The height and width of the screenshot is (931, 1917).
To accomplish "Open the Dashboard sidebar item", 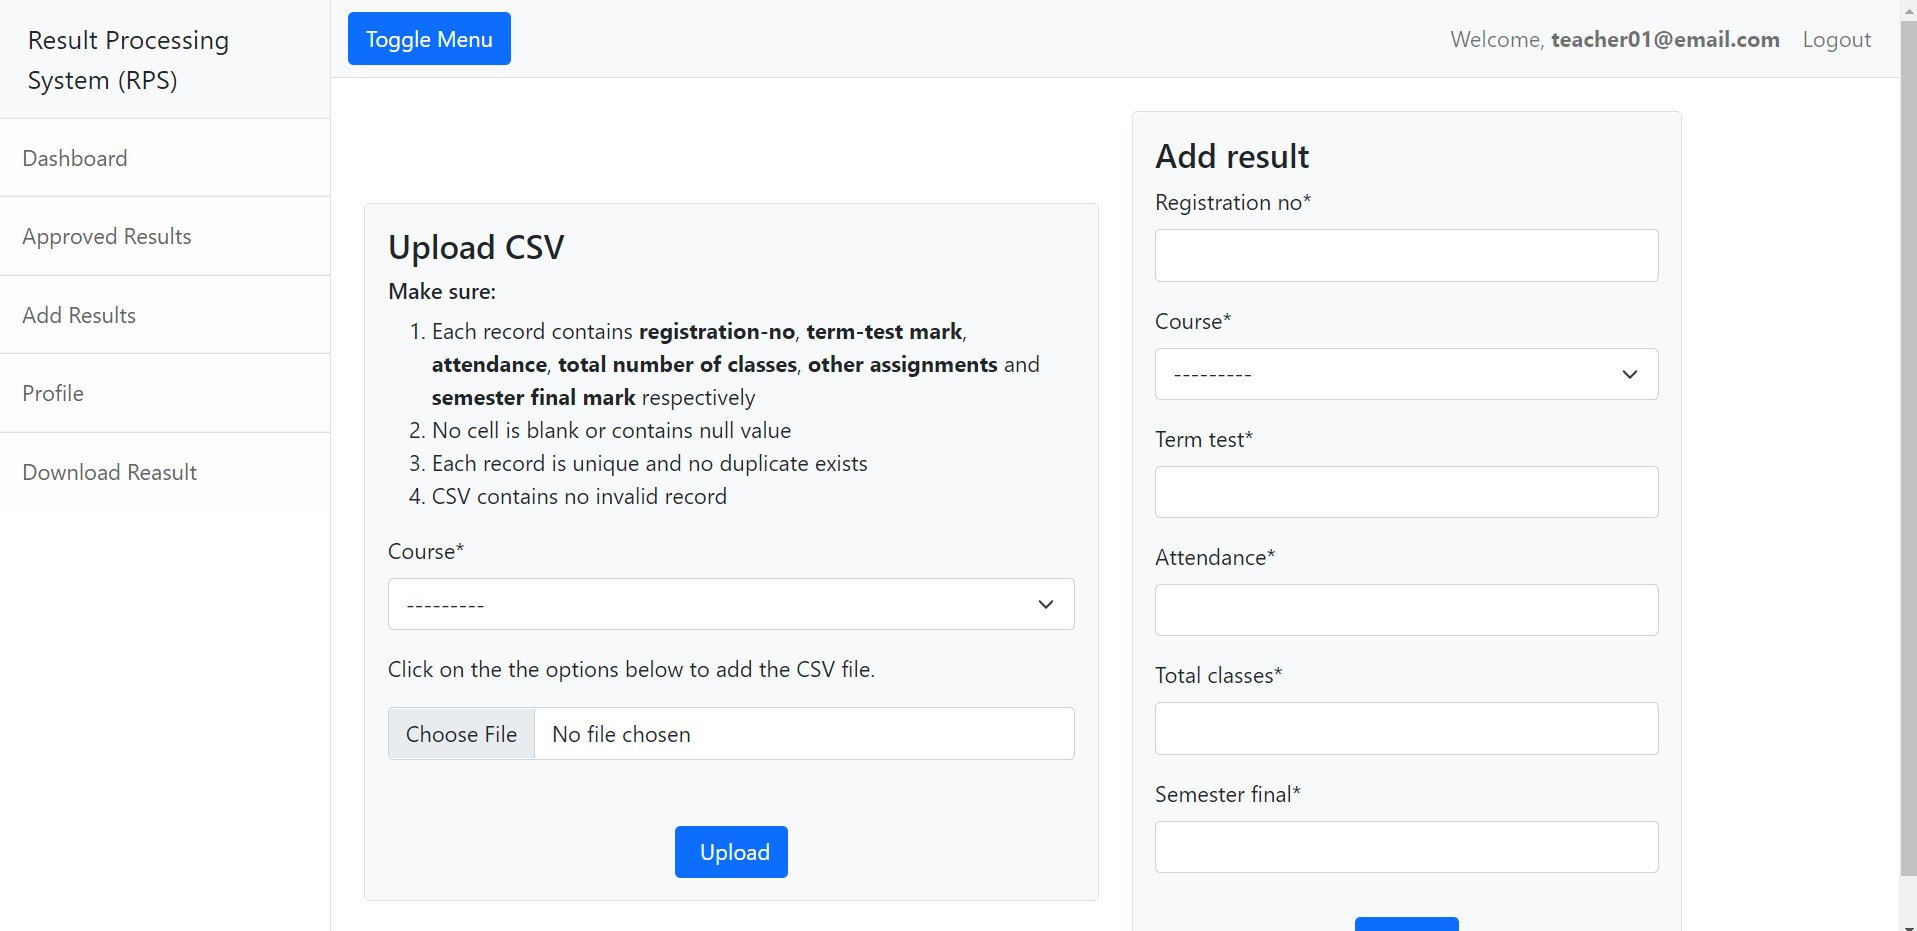I will (75, 158).
